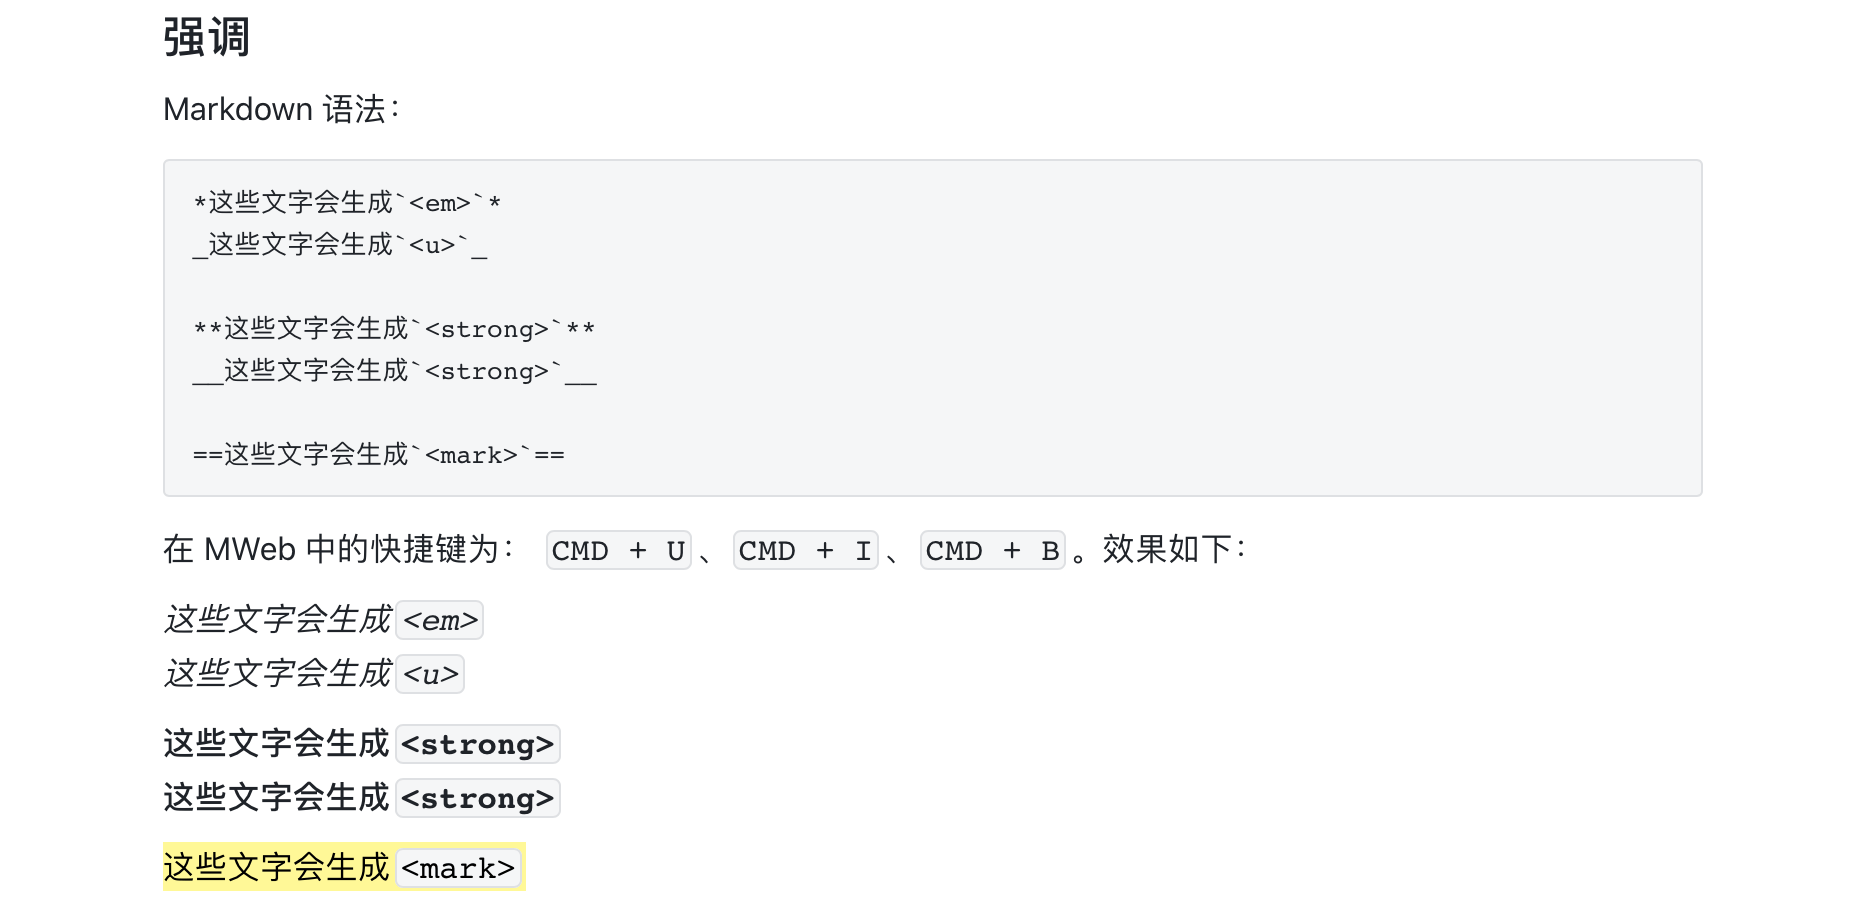Click the CMD + B shortcut badge

click(993, 550)
